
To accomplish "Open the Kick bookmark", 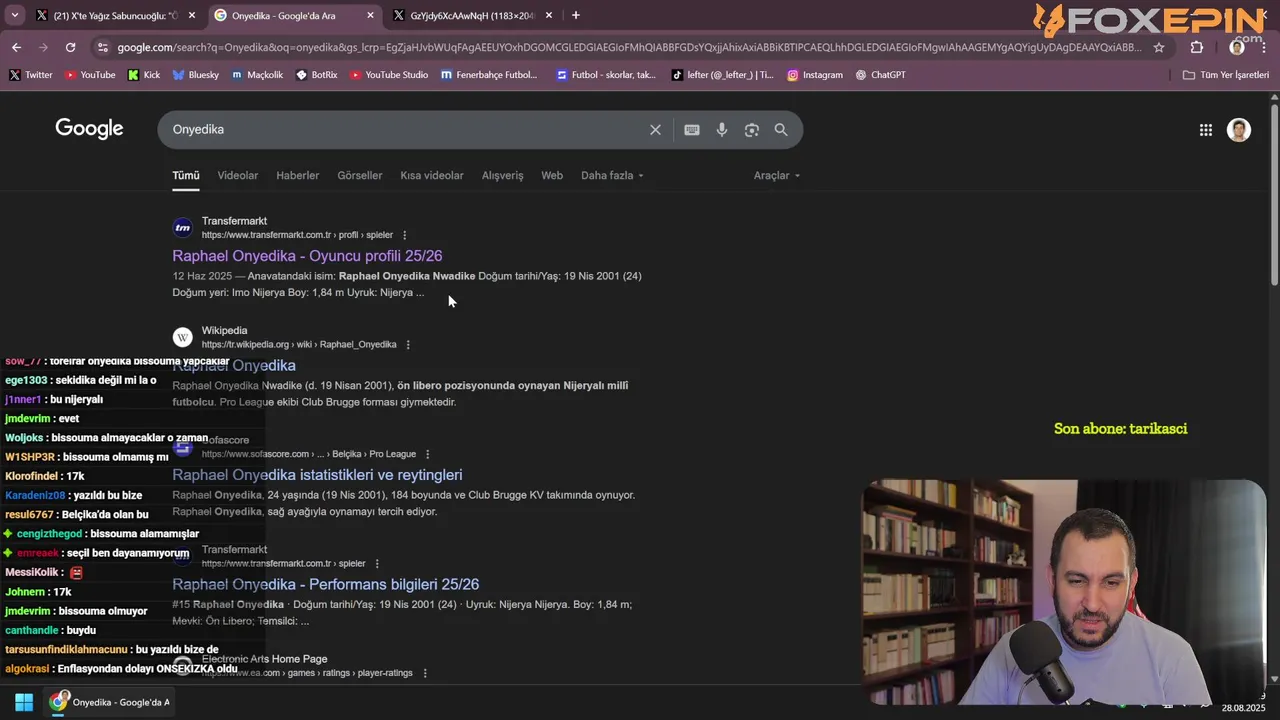I will point(144,75).
